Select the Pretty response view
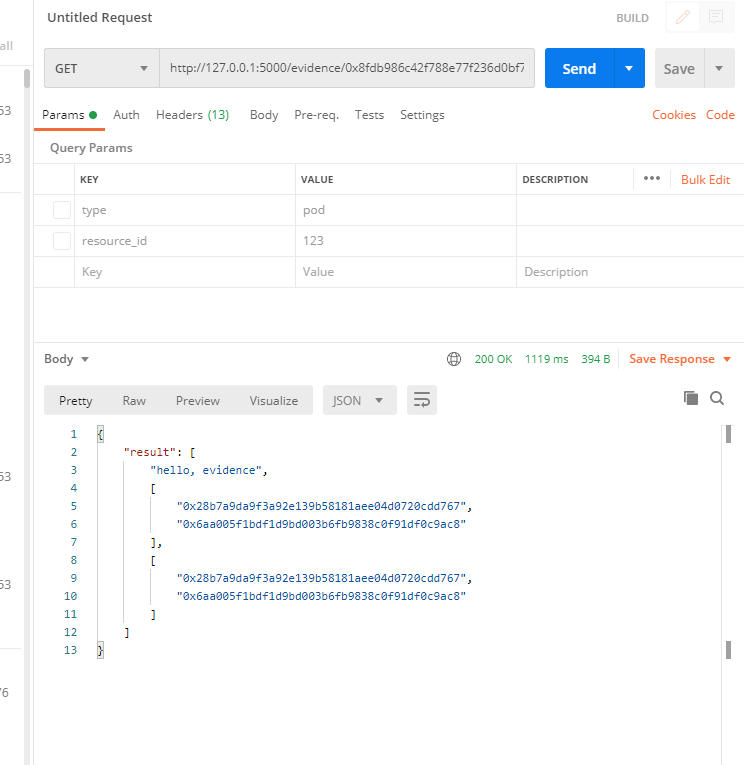Screen dimensions: 744x765 [x=76, y=401]
